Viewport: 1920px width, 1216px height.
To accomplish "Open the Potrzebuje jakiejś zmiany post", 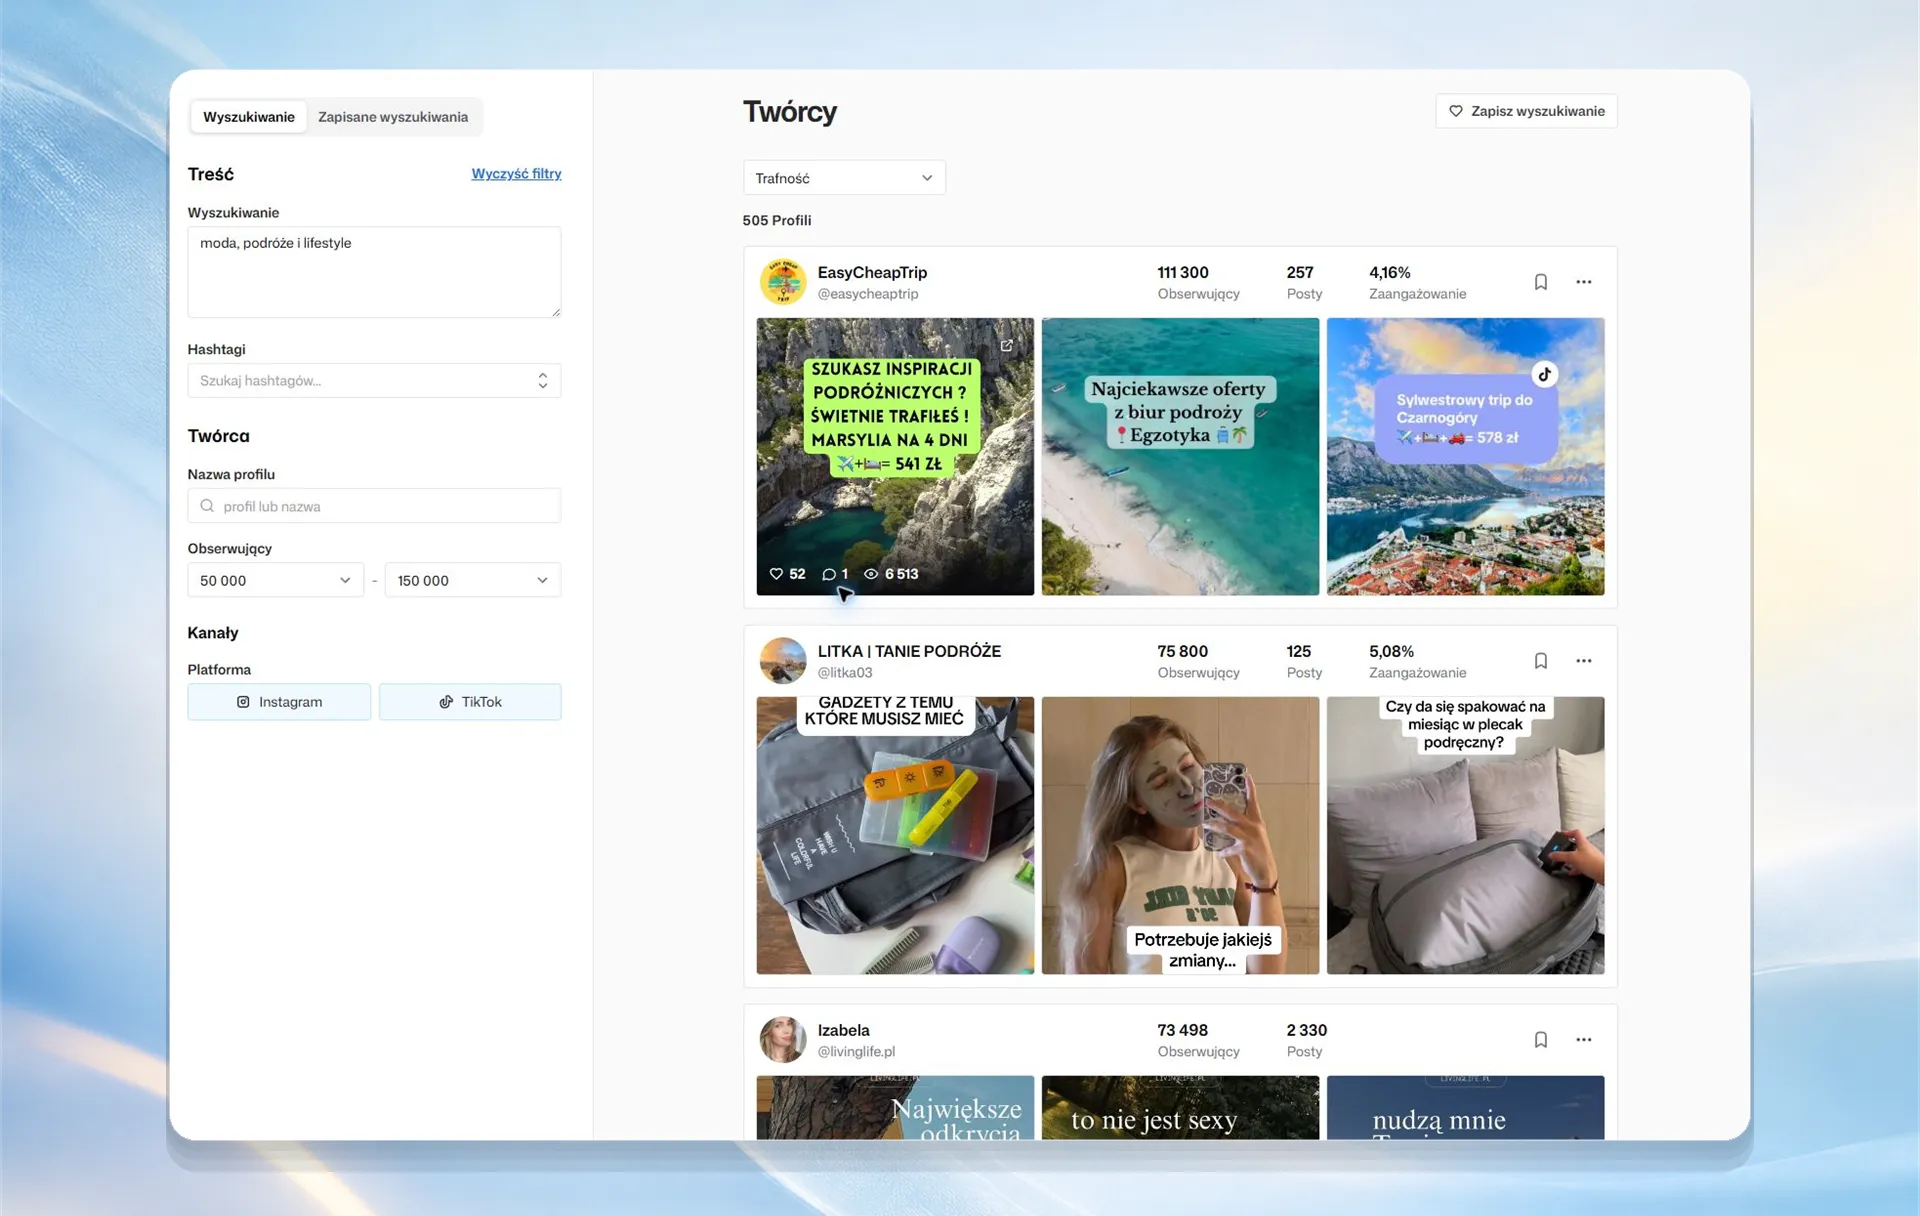I will [1180, 836].
